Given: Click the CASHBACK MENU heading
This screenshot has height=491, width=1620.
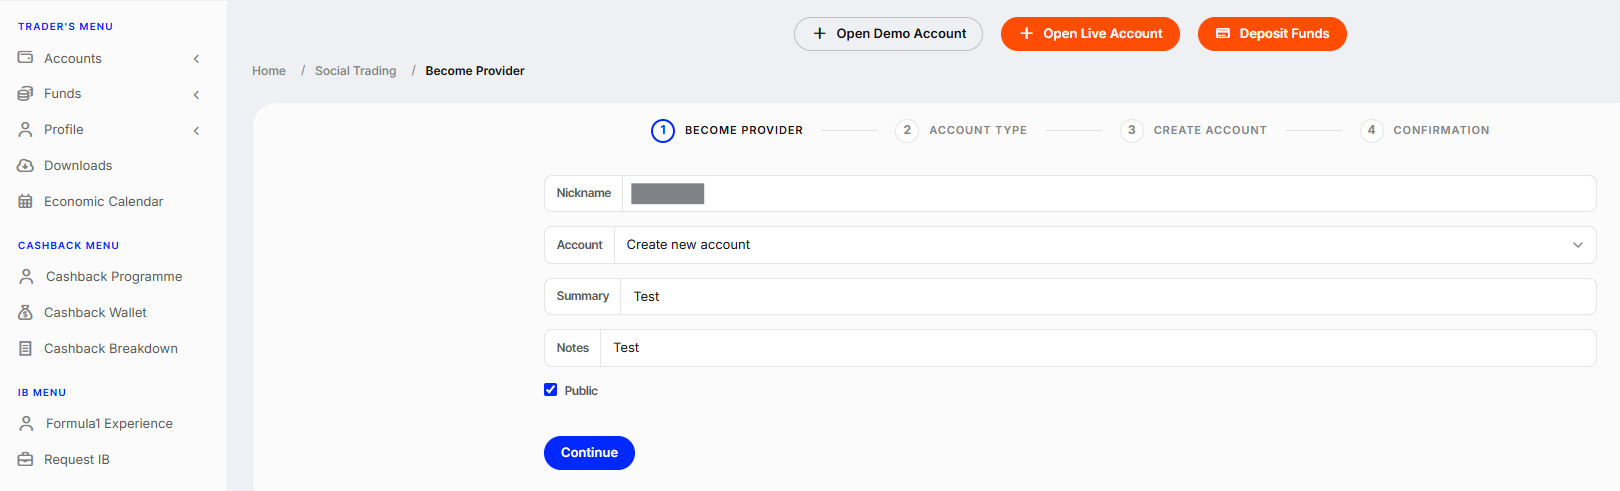Looking at the screenshot, I should pyautogui.click(x=68, y=246).
